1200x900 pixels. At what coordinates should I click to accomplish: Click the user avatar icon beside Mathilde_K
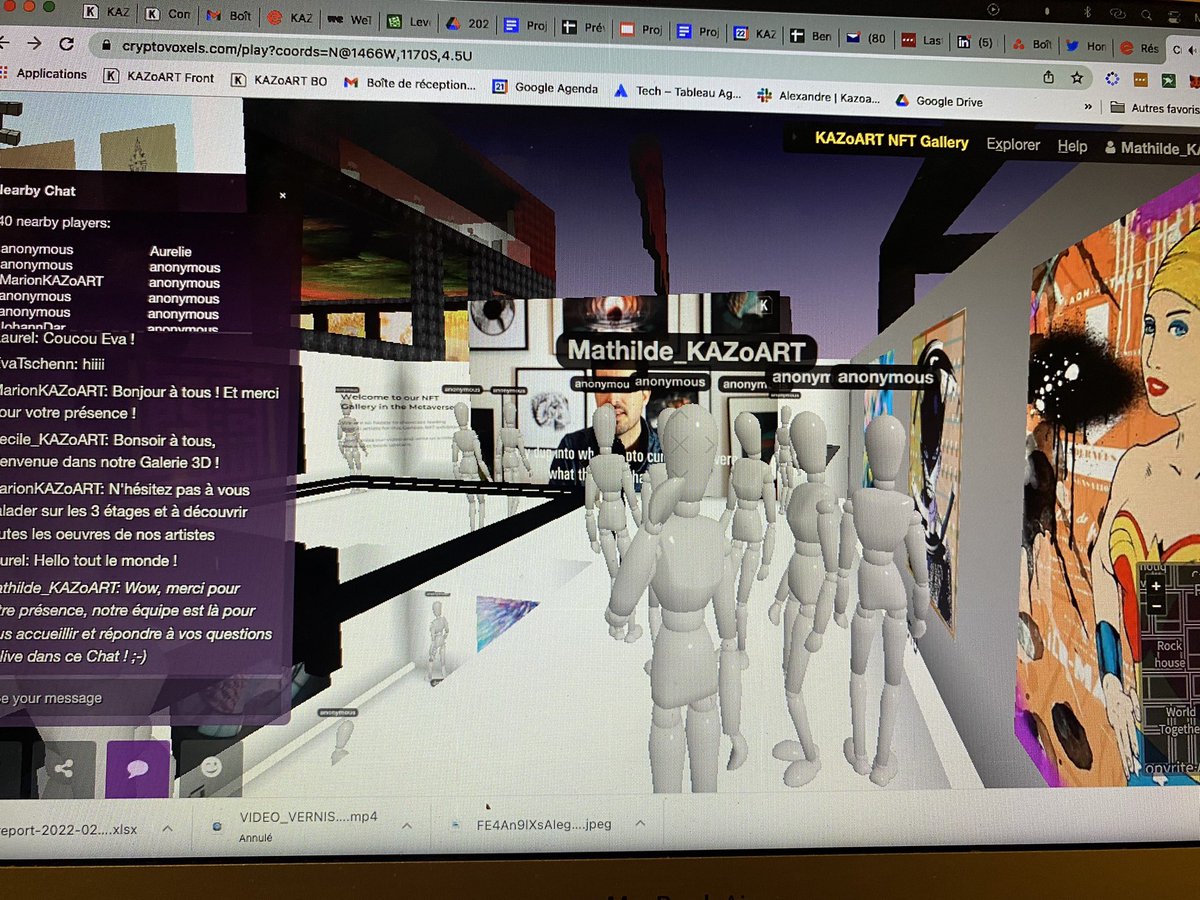click(1112, 147)
